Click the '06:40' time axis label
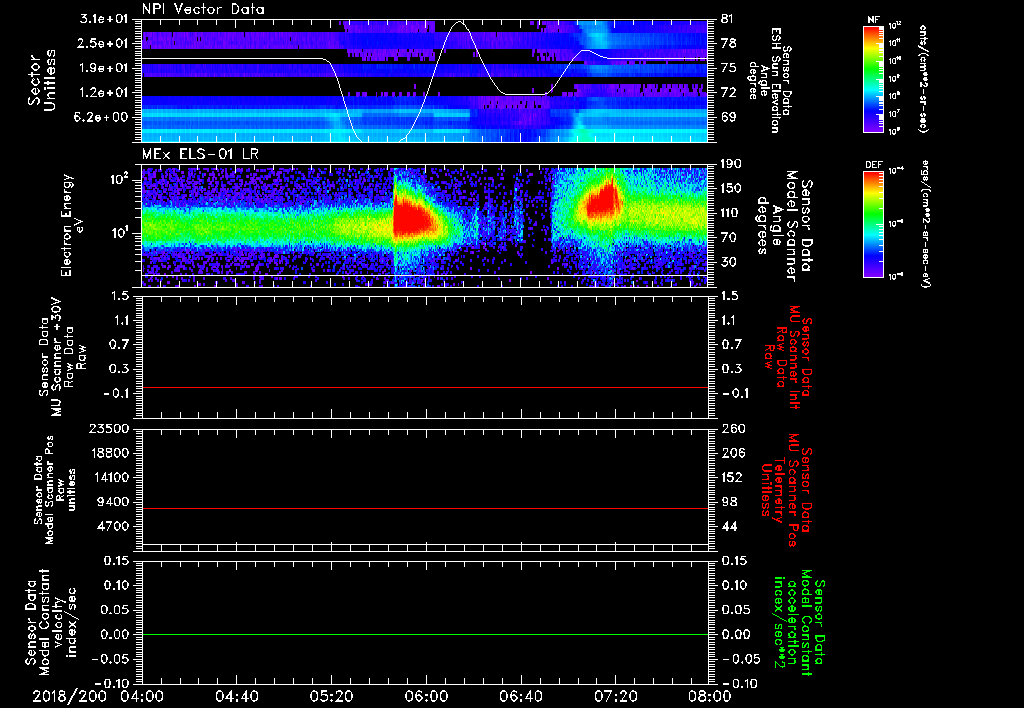 [x=521, y=696]
